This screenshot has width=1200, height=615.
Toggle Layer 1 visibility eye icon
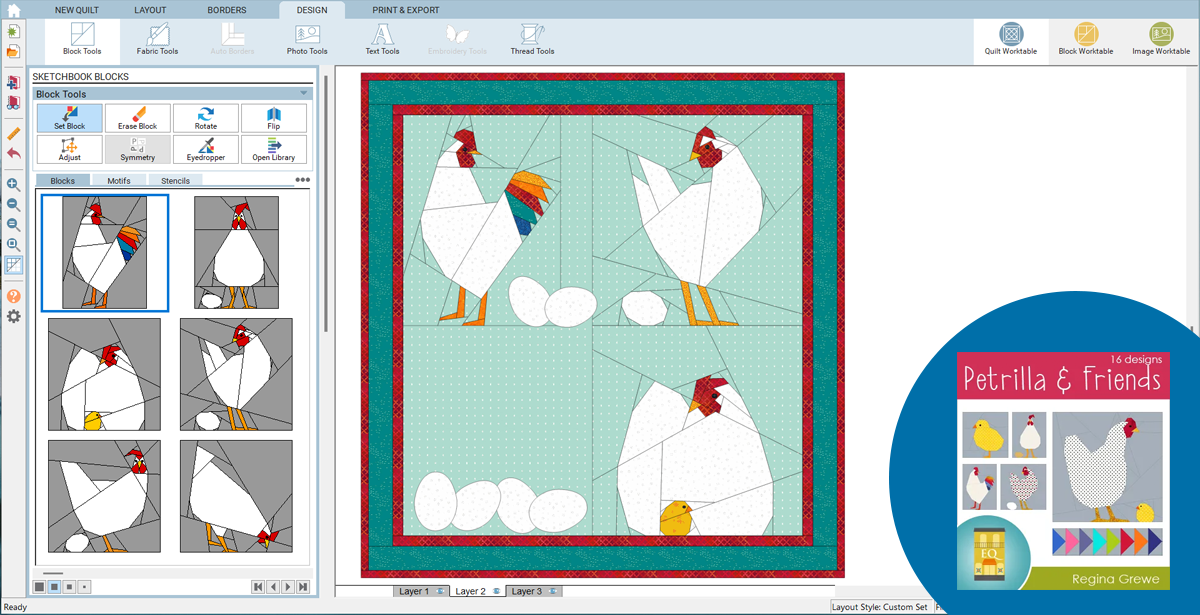coord(440,592)
